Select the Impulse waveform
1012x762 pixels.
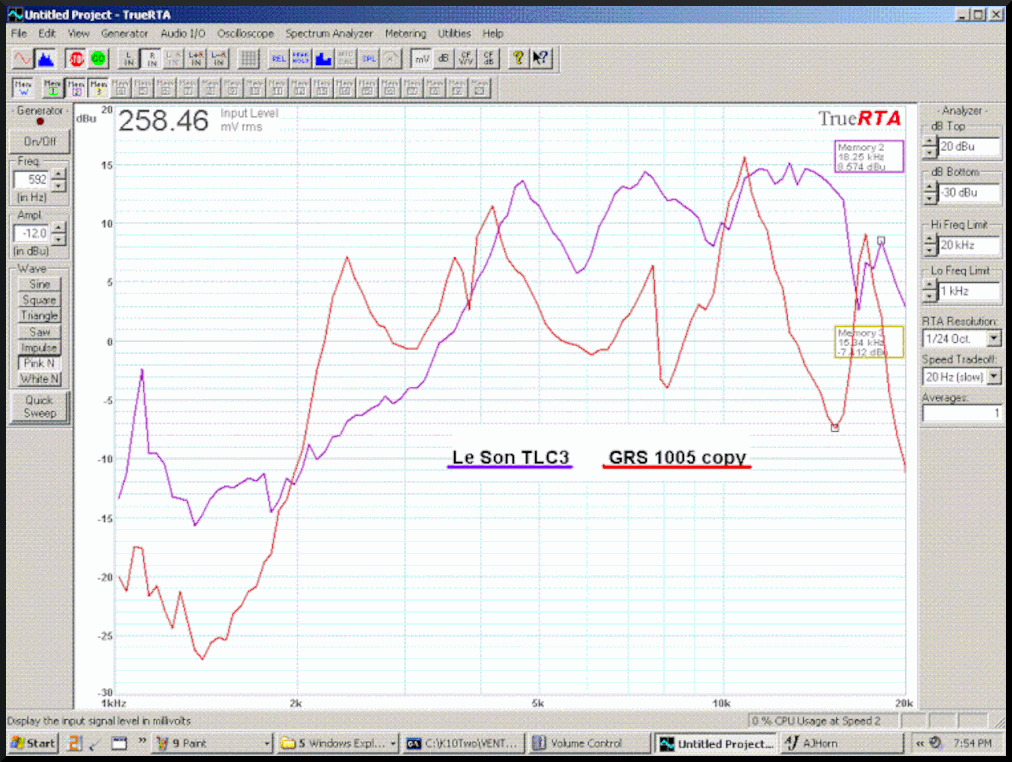coord(39,348)
